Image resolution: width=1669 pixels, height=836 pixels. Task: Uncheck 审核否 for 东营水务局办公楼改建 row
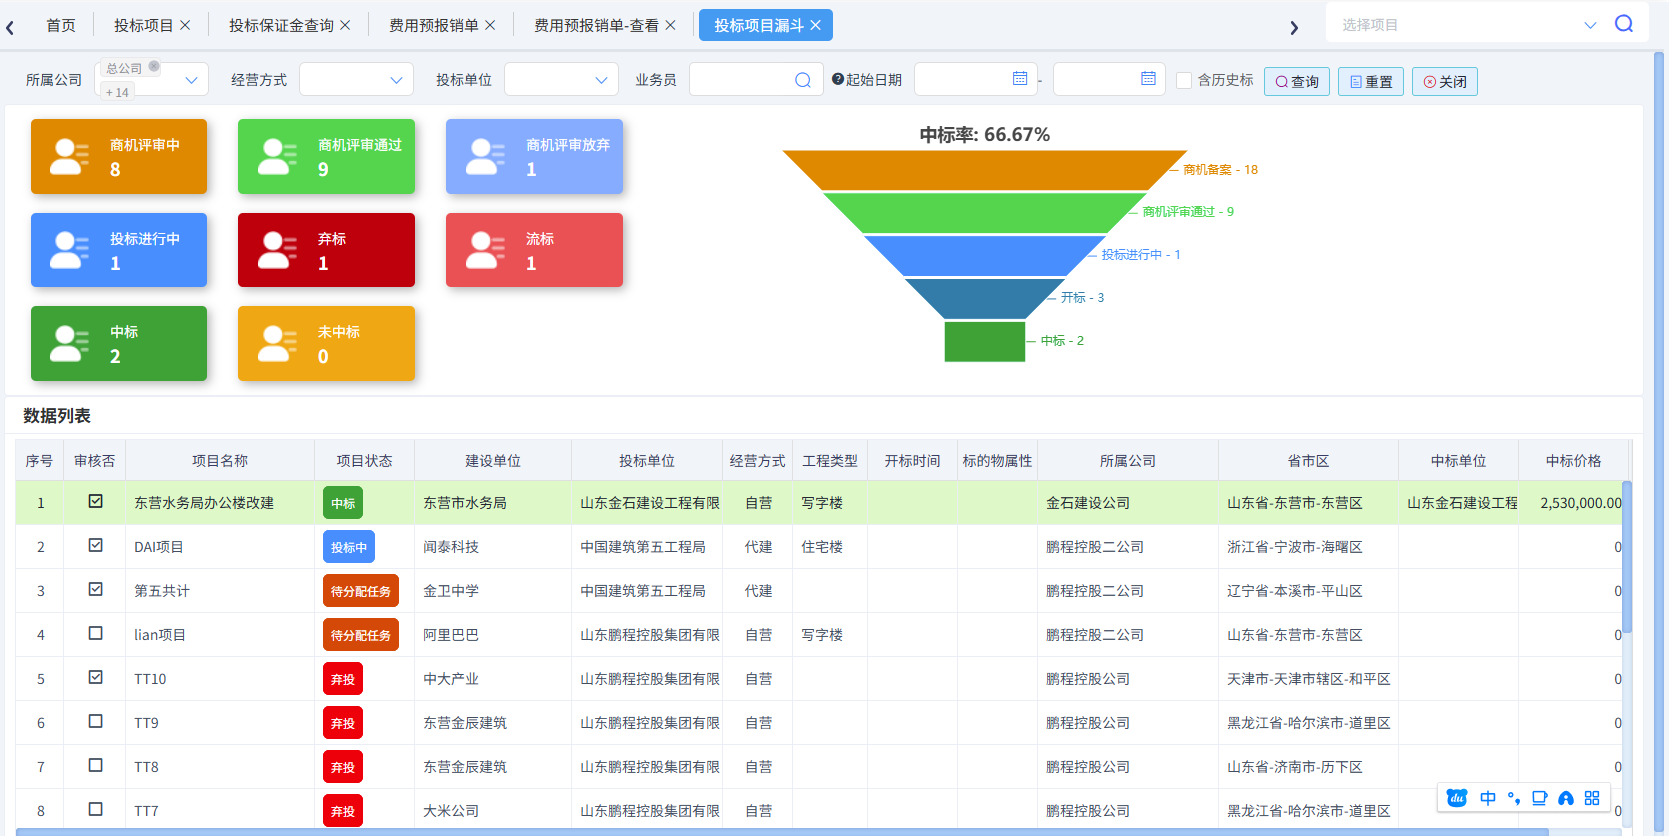96,501
